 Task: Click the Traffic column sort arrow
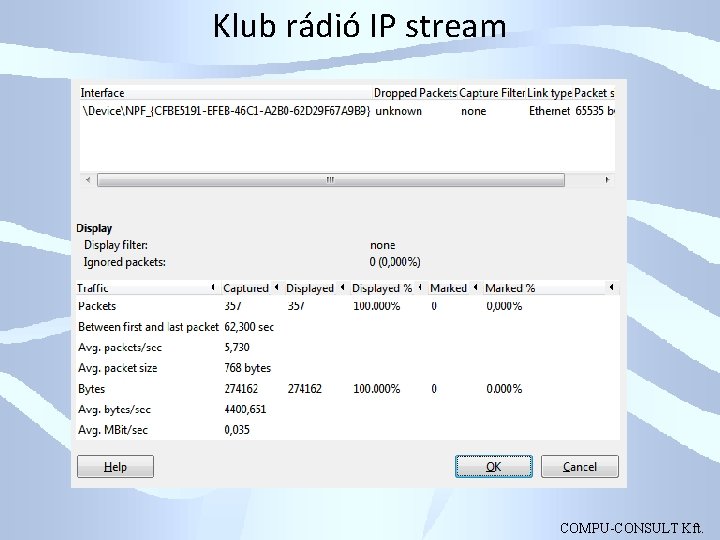213,287
